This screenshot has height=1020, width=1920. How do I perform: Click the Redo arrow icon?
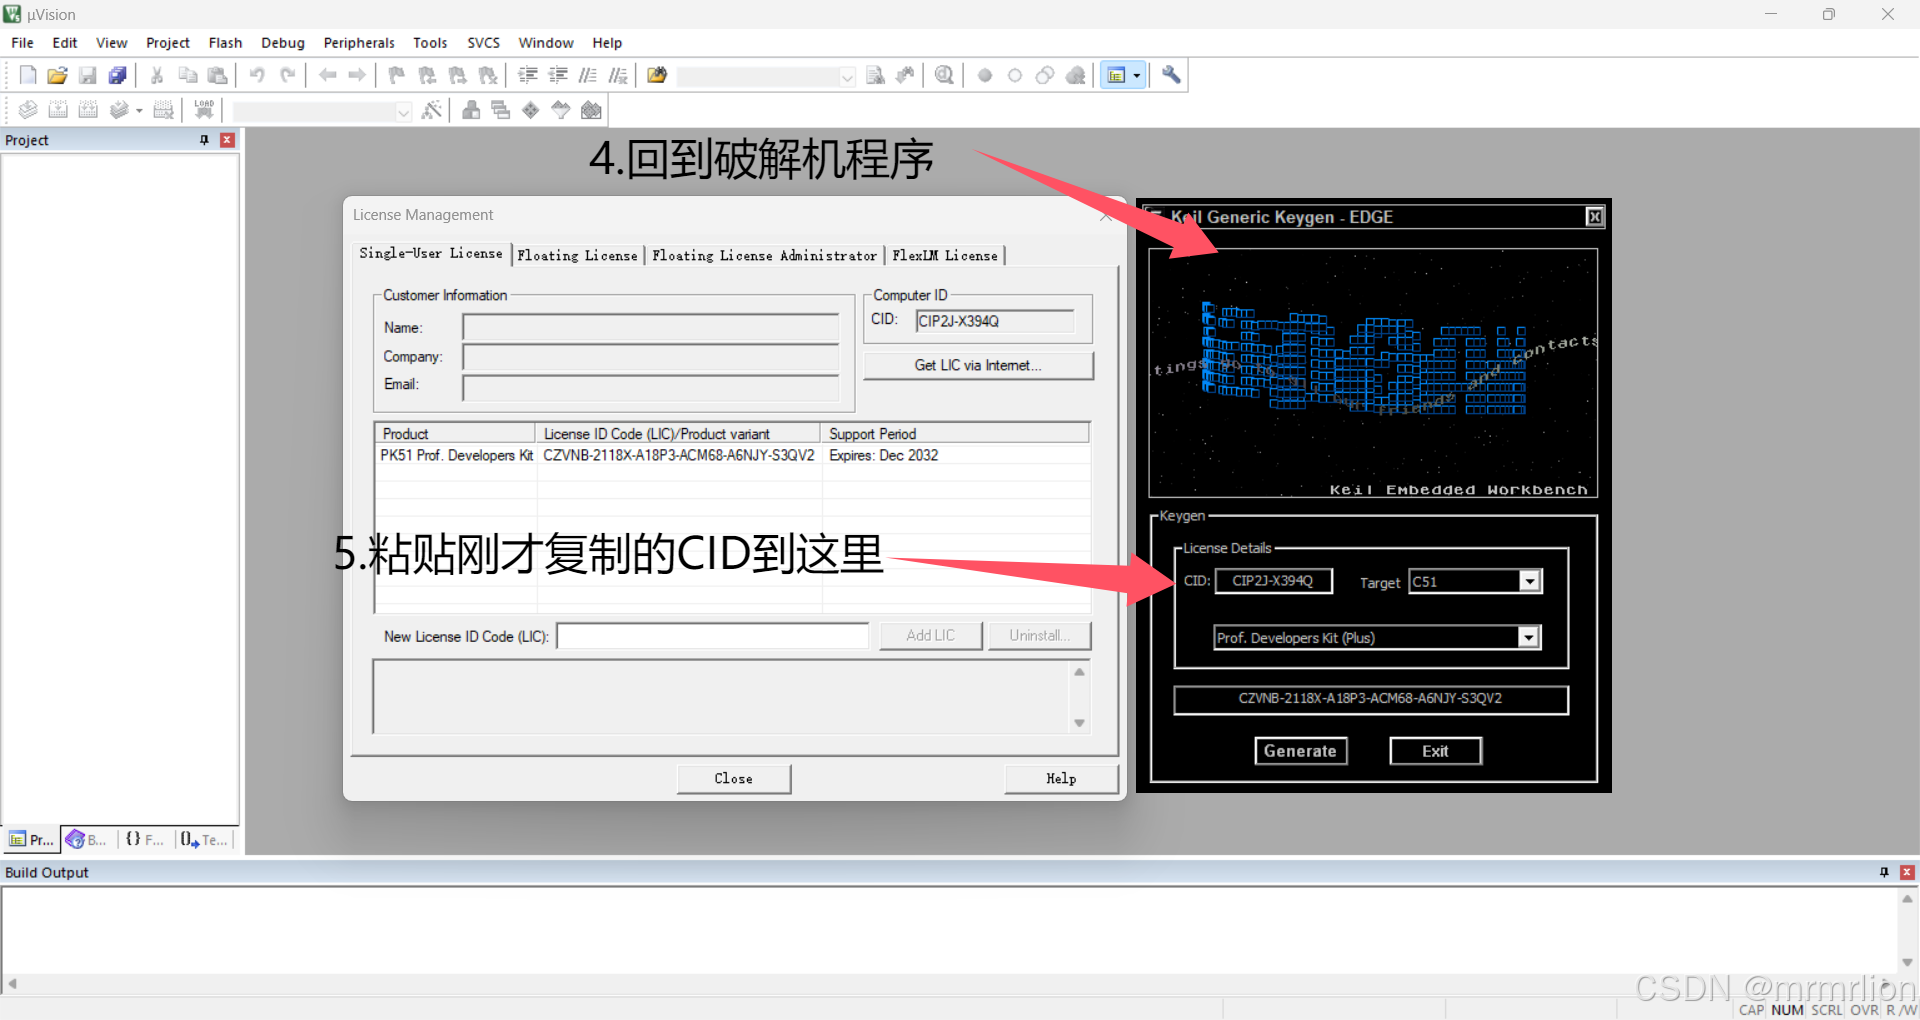point(287,75)
